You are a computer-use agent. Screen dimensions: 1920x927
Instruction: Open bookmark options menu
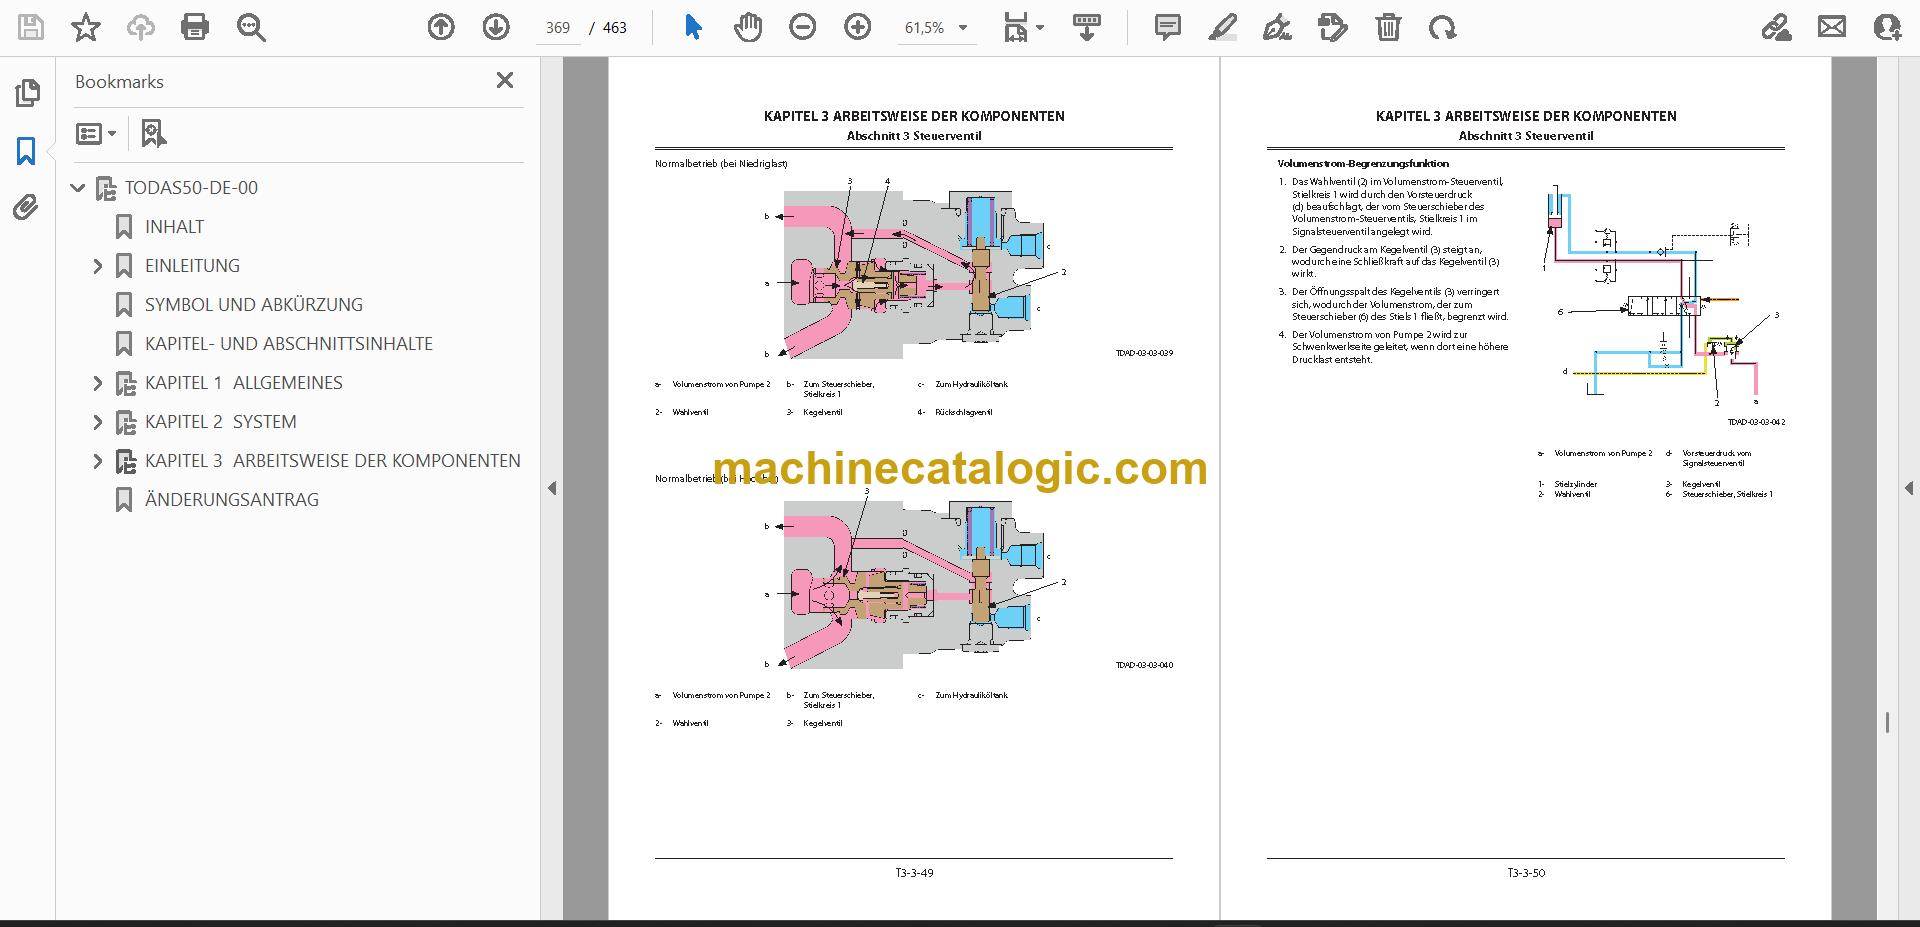(x=97, y=133)
